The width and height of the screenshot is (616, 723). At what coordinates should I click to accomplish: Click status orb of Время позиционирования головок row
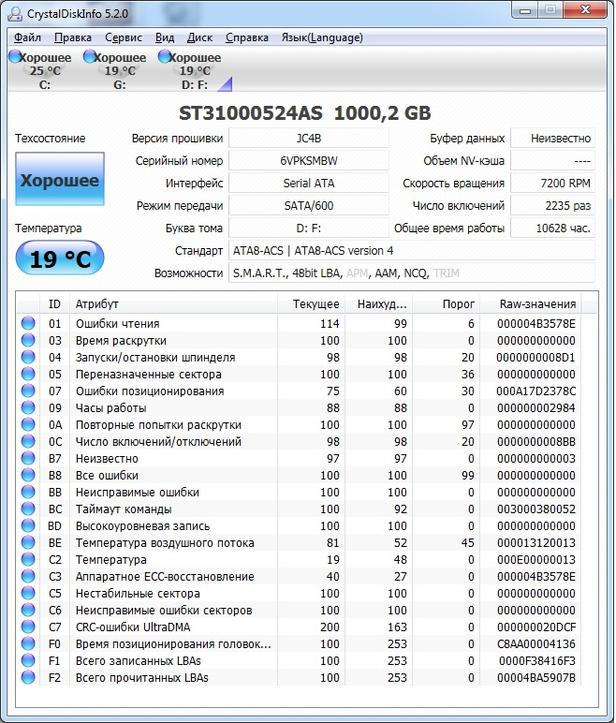(x=28, y=643)
